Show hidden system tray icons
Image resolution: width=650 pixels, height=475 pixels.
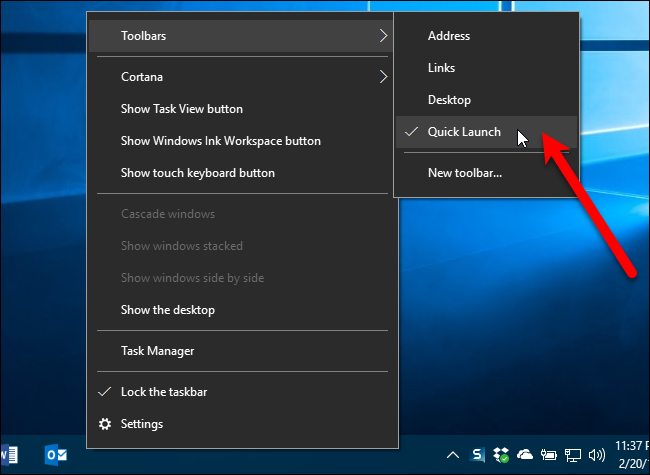[451, 455]
